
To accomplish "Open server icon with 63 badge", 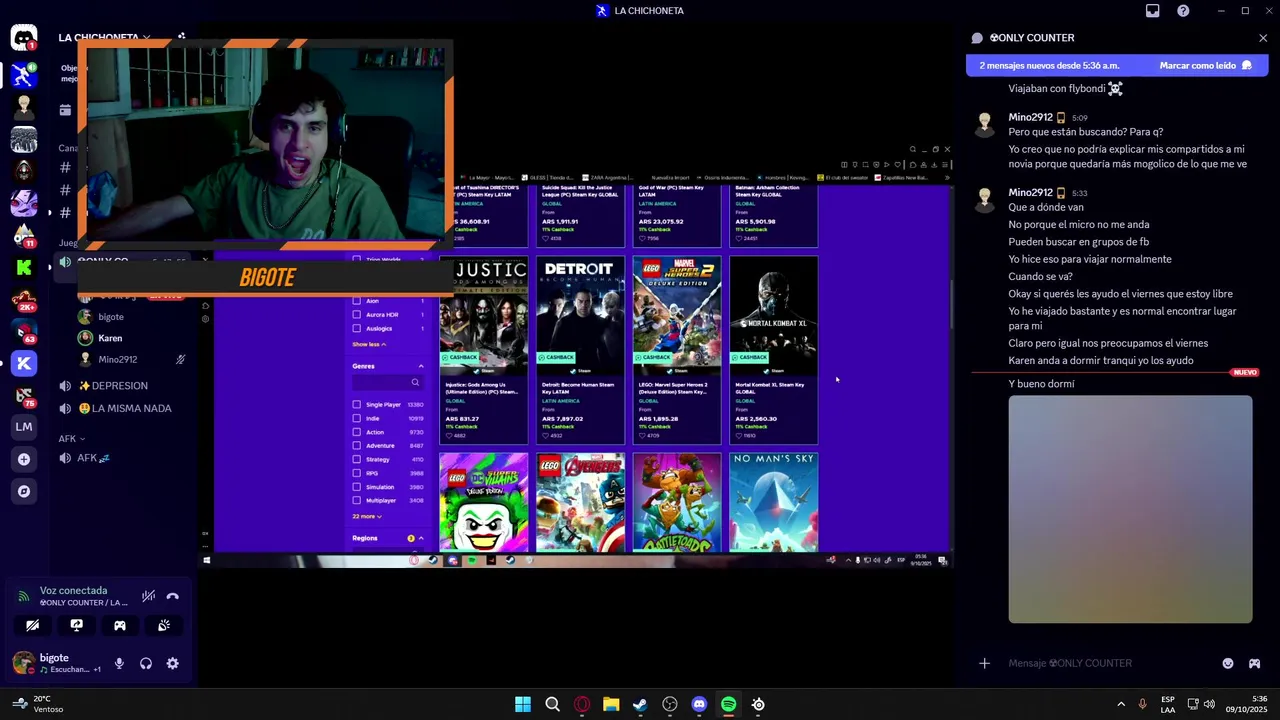I will tap(24, 331).
